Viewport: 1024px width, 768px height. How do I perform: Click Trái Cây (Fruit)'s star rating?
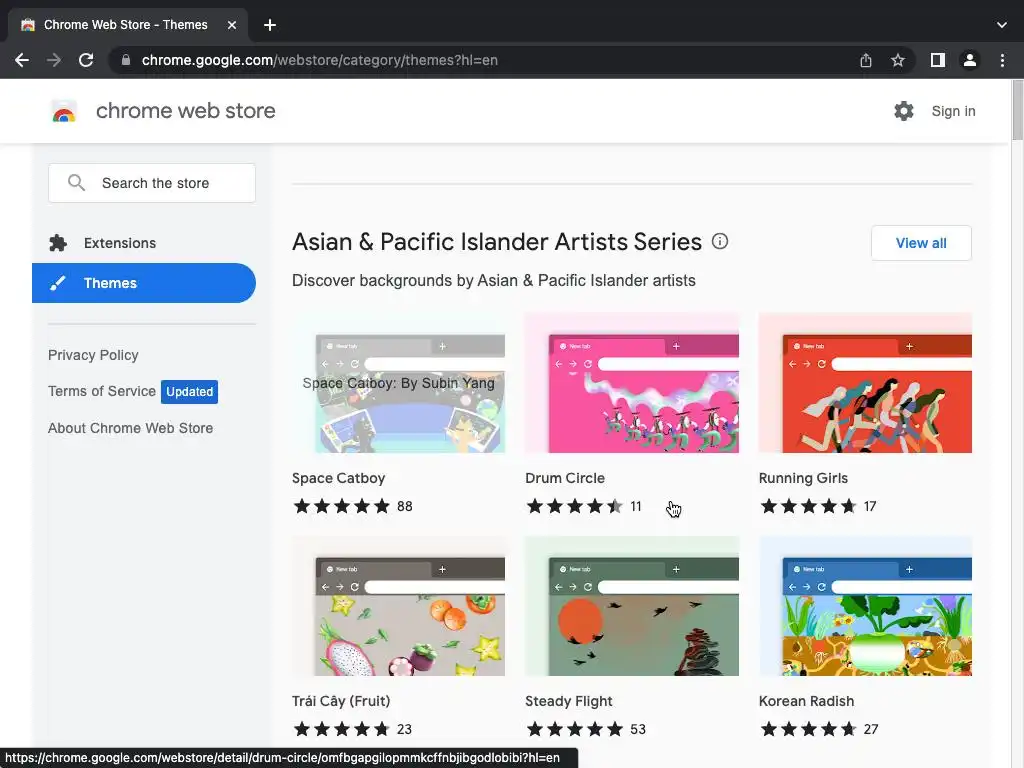coord(342,729)
